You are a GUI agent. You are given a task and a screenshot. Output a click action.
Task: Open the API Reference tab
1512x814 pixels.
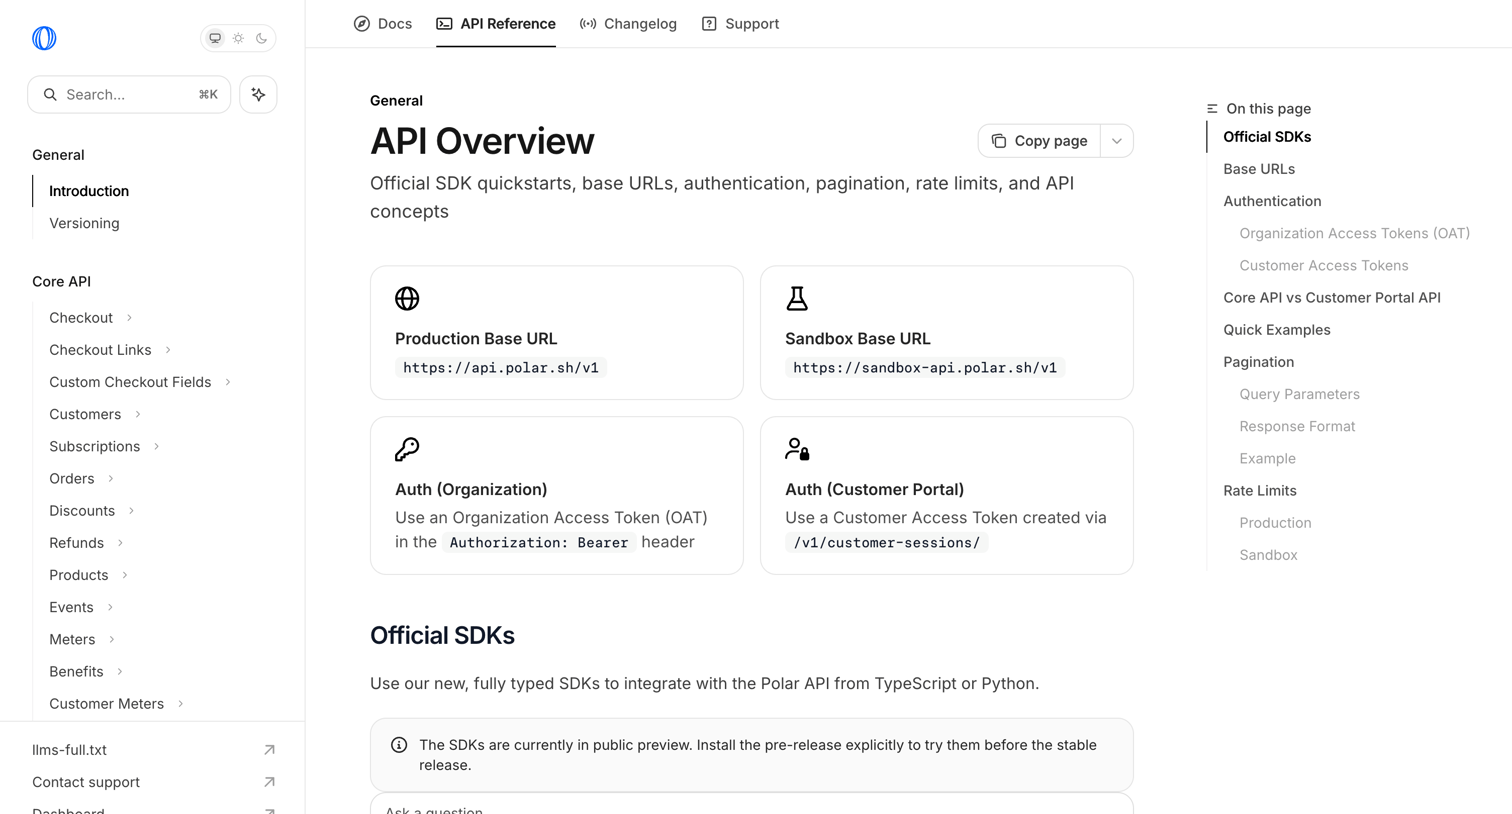pyautogui.click(x=496, y=24)
